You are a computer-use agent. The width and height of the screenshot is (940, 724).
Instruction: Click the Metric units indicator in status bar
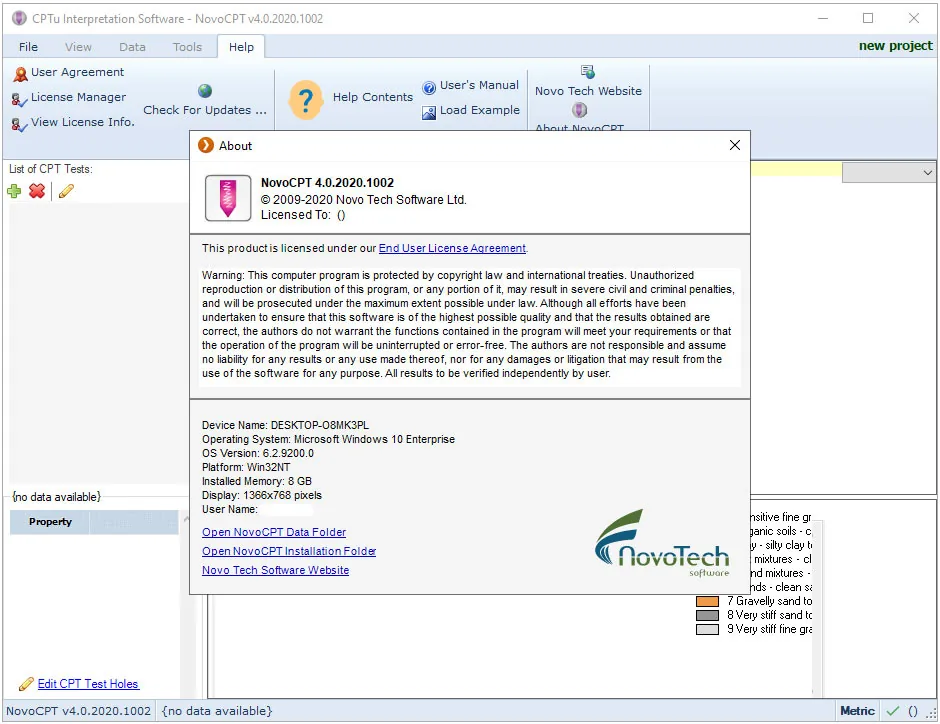pos(857,711)
